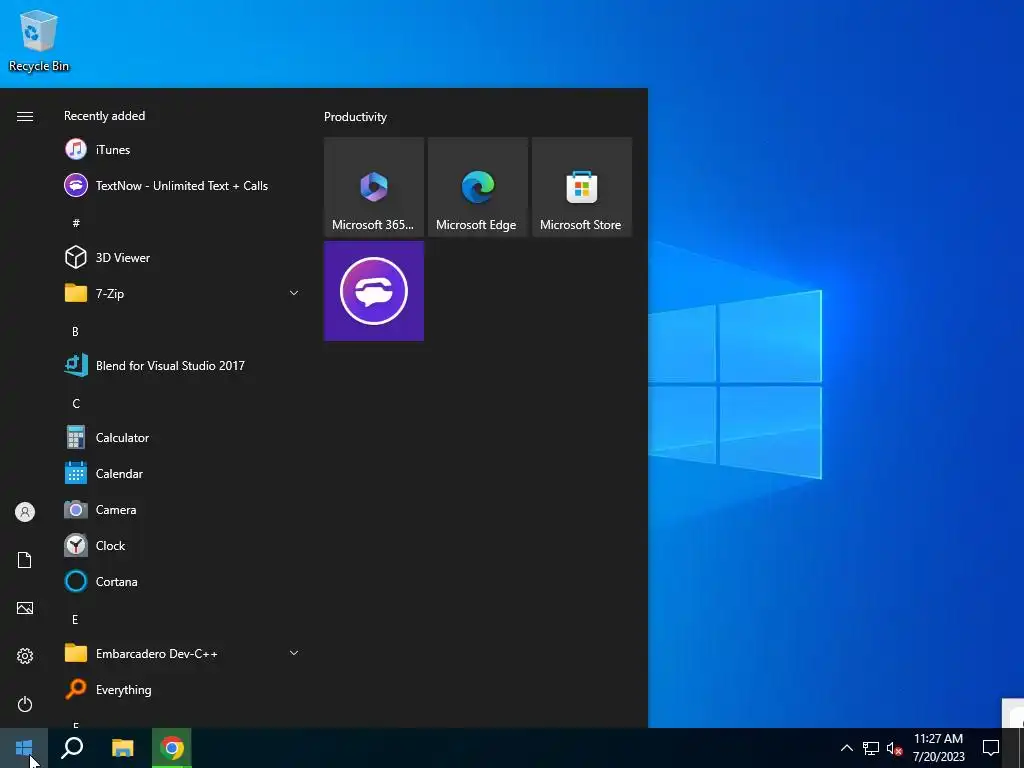Launch Blend for Visual Studio 2017
Screen dimensions: 1024x768
[182, 366]
